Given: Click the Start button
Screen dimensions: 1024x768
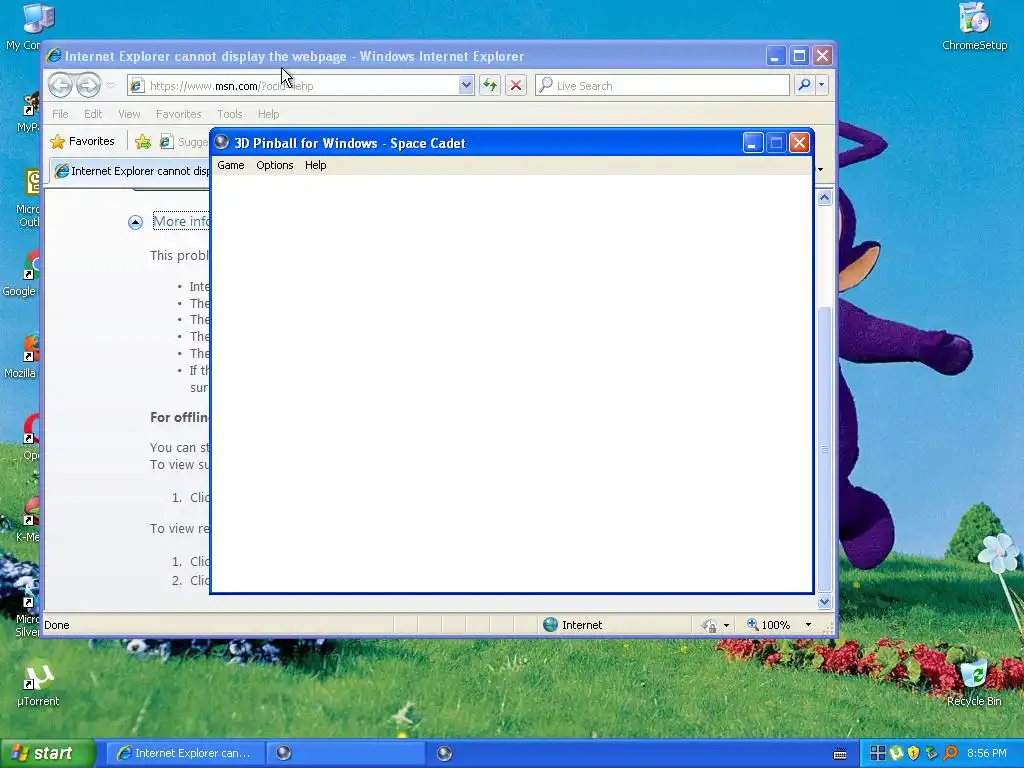Looking at the screenshot, I should tap(47, 754).
